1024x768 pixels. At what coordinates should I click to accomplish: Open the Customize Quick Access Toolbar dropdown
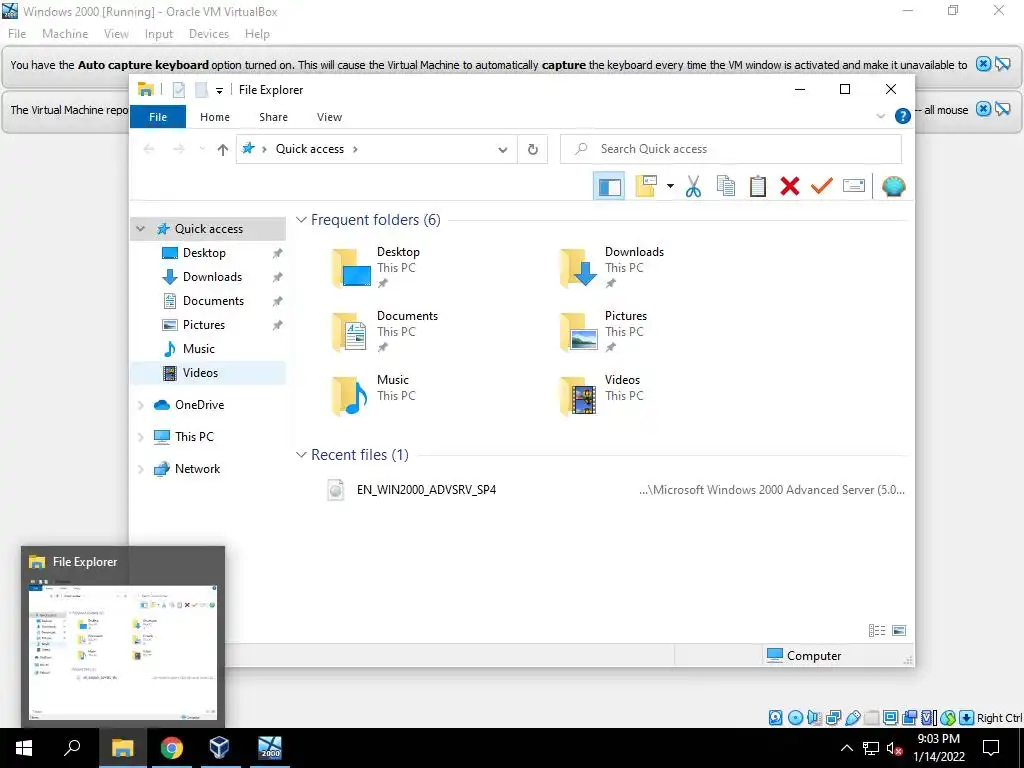tap(219, 91)
